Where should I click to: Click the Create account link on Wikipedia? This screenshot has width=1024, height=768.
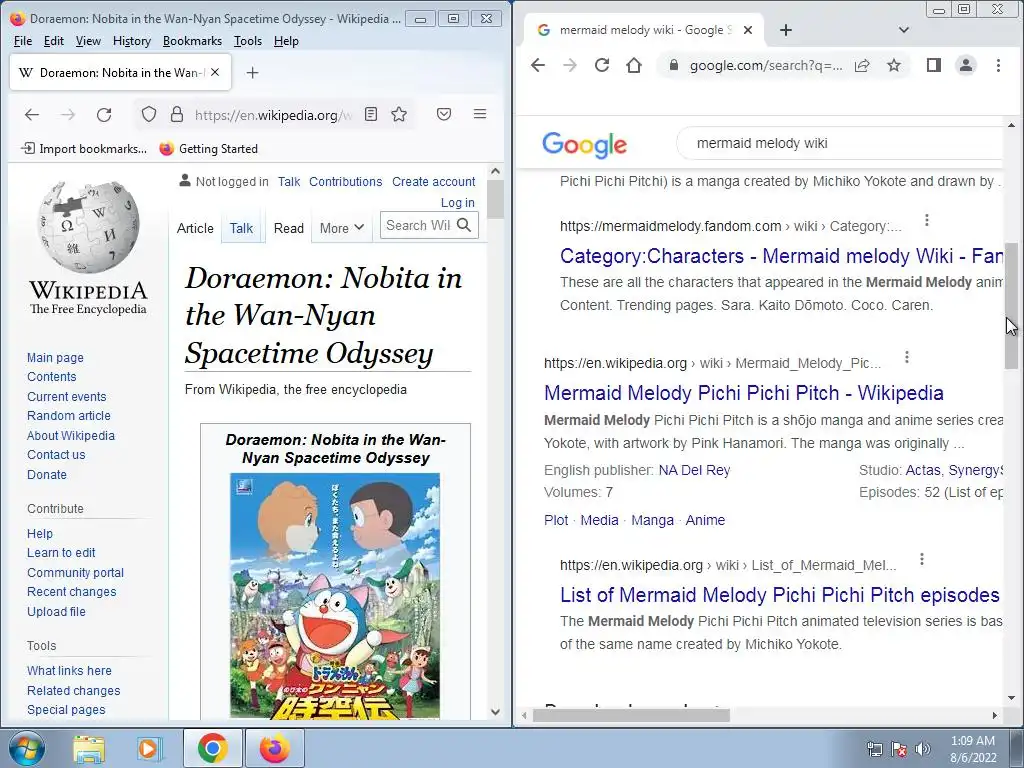tap(434, 182)
